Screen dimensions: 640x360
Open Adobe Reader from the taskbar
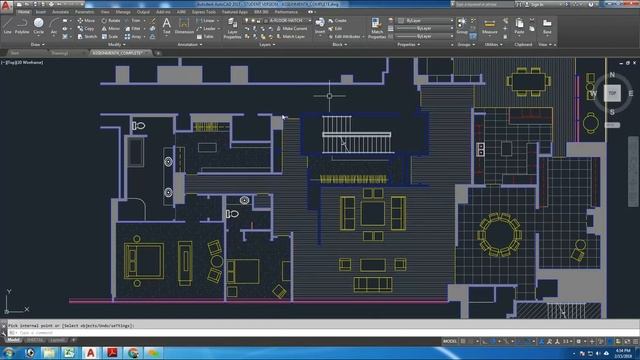tap(111, 353)
